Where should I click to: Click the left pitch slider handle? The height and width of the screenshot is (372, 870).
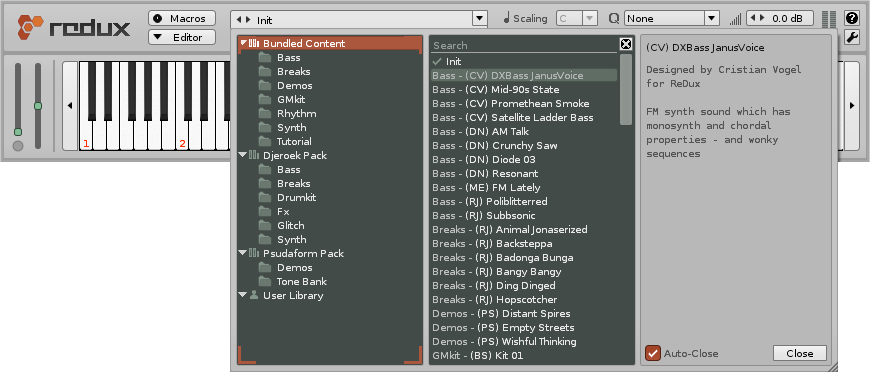point(18,132)
